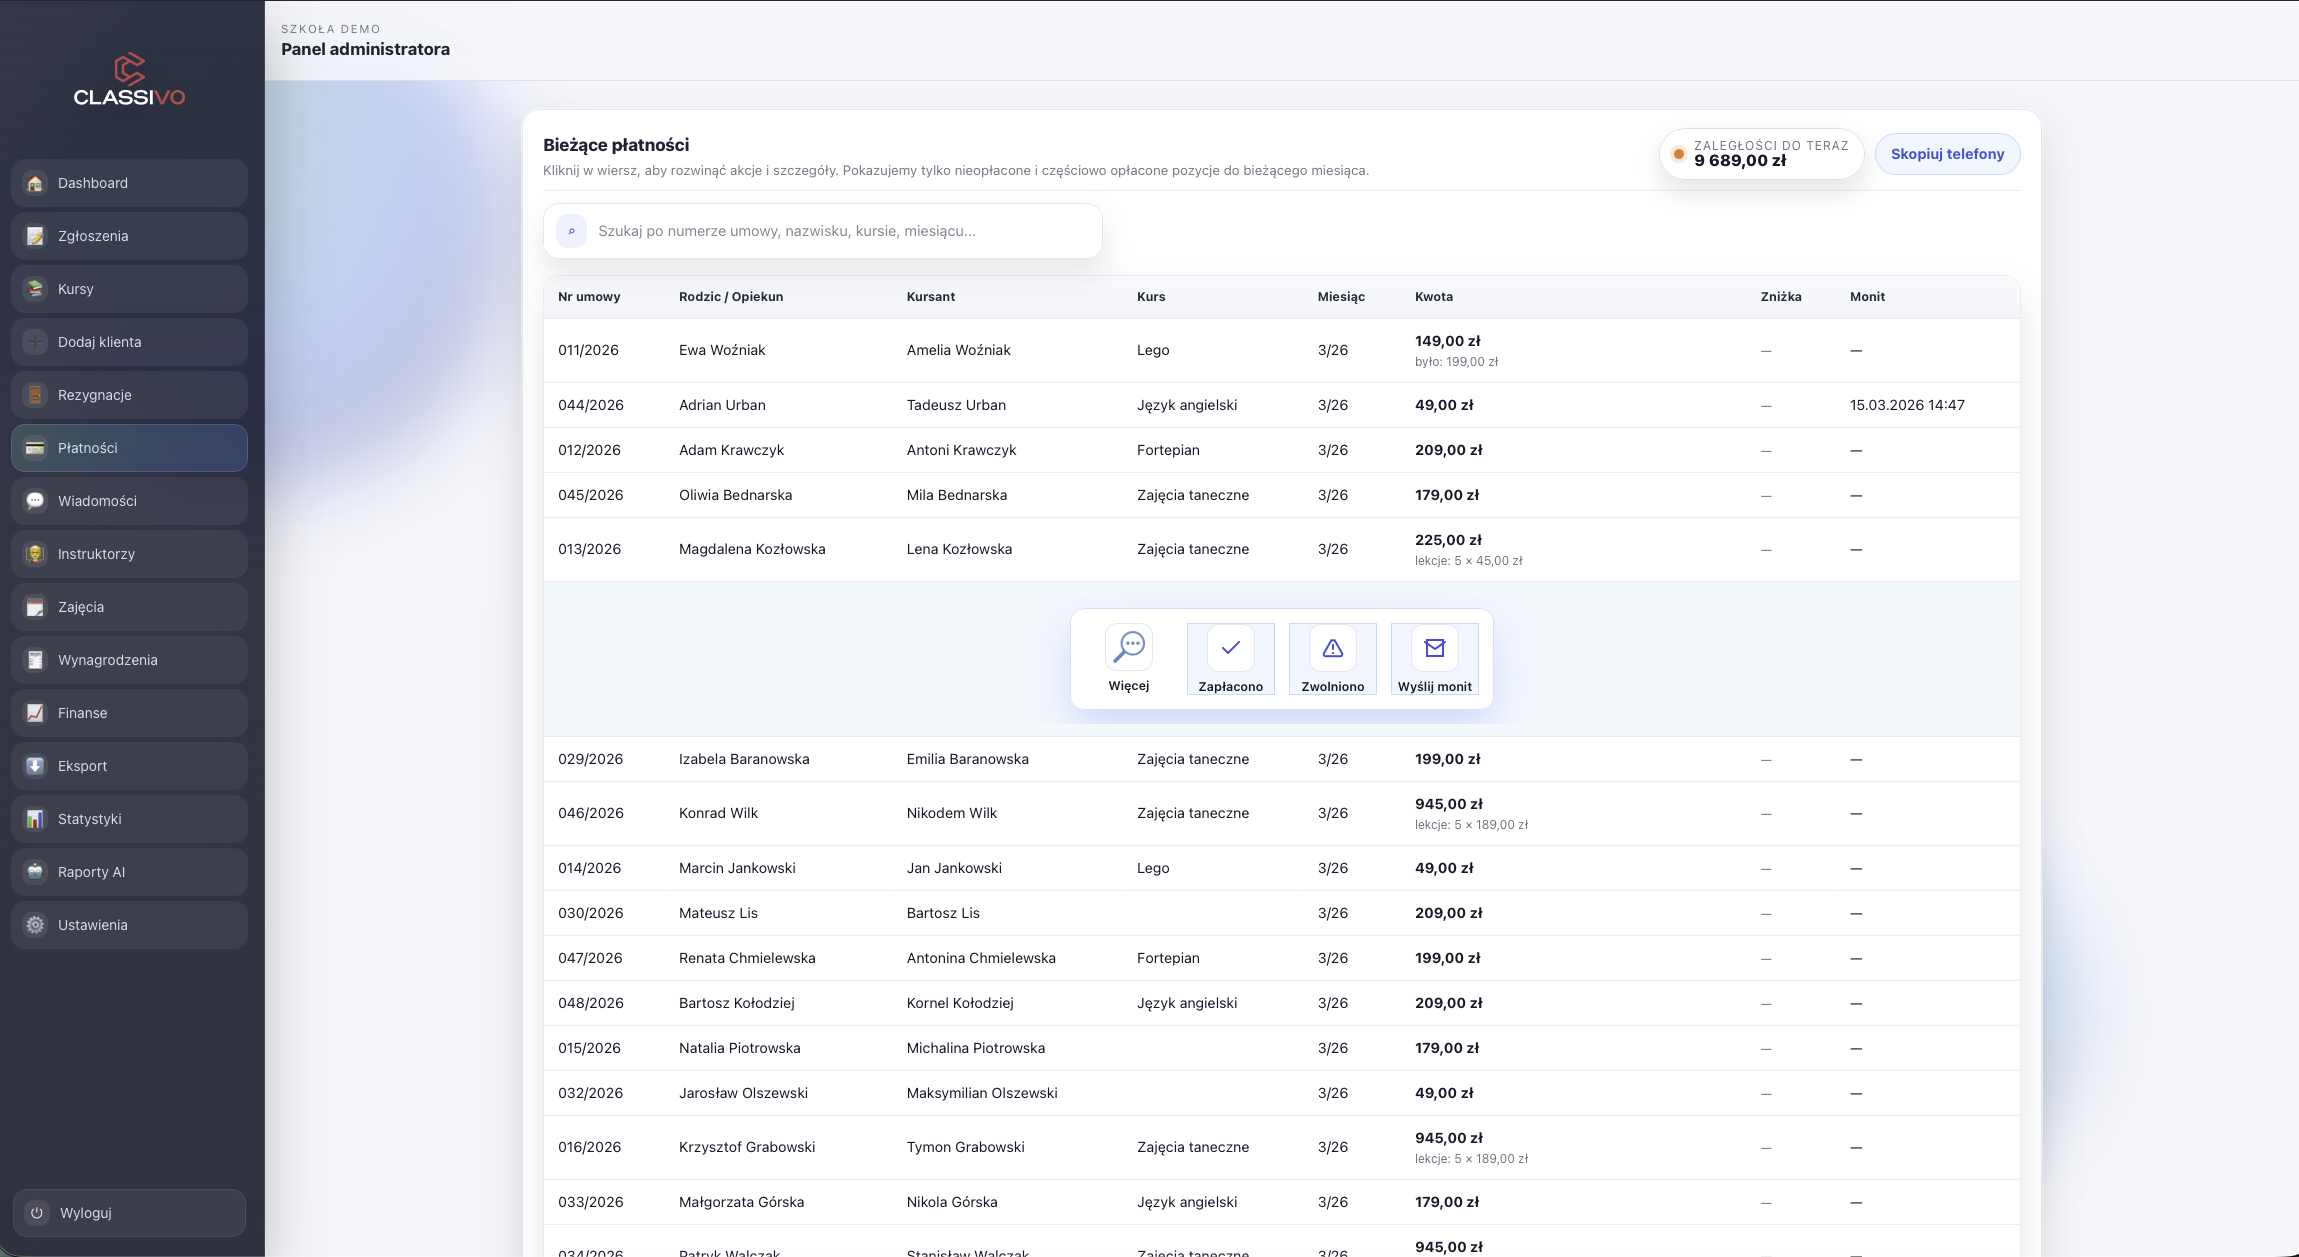Click the Classivo logo
The width and height of the screenshot is (2299, 1257).
click(x=129, y=80)
